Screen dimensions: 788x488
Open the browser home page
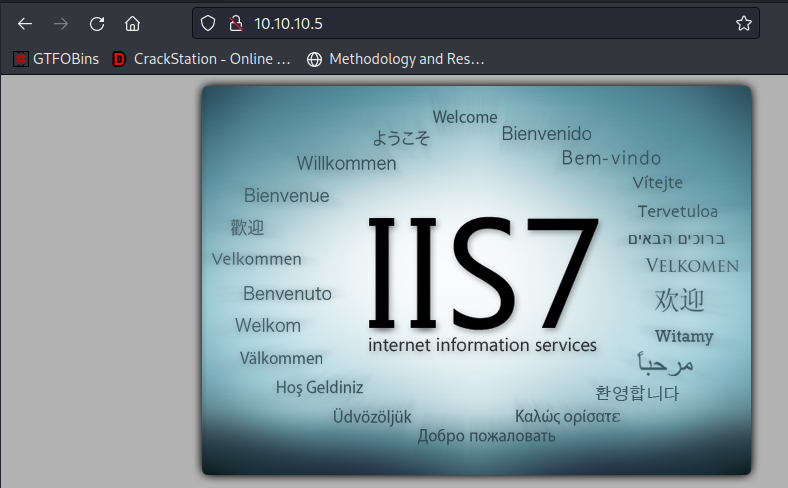pos(133,24)
